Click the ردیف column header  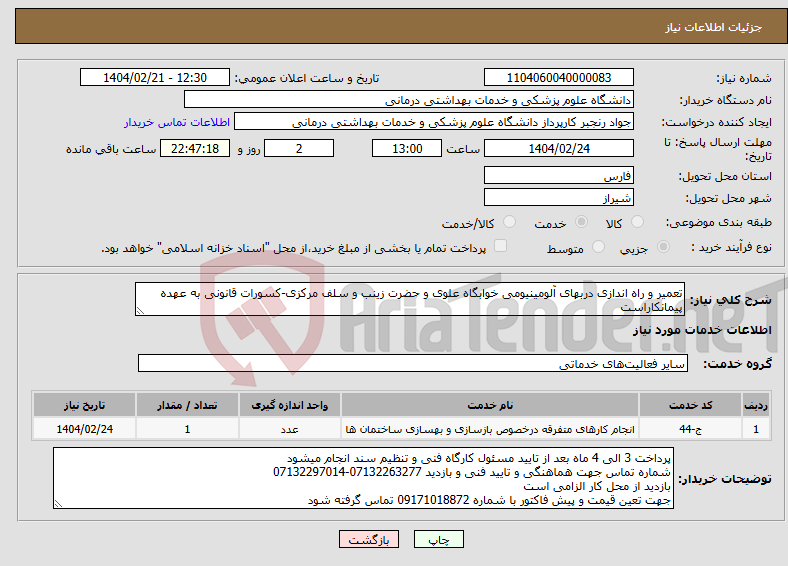[756, 405]
